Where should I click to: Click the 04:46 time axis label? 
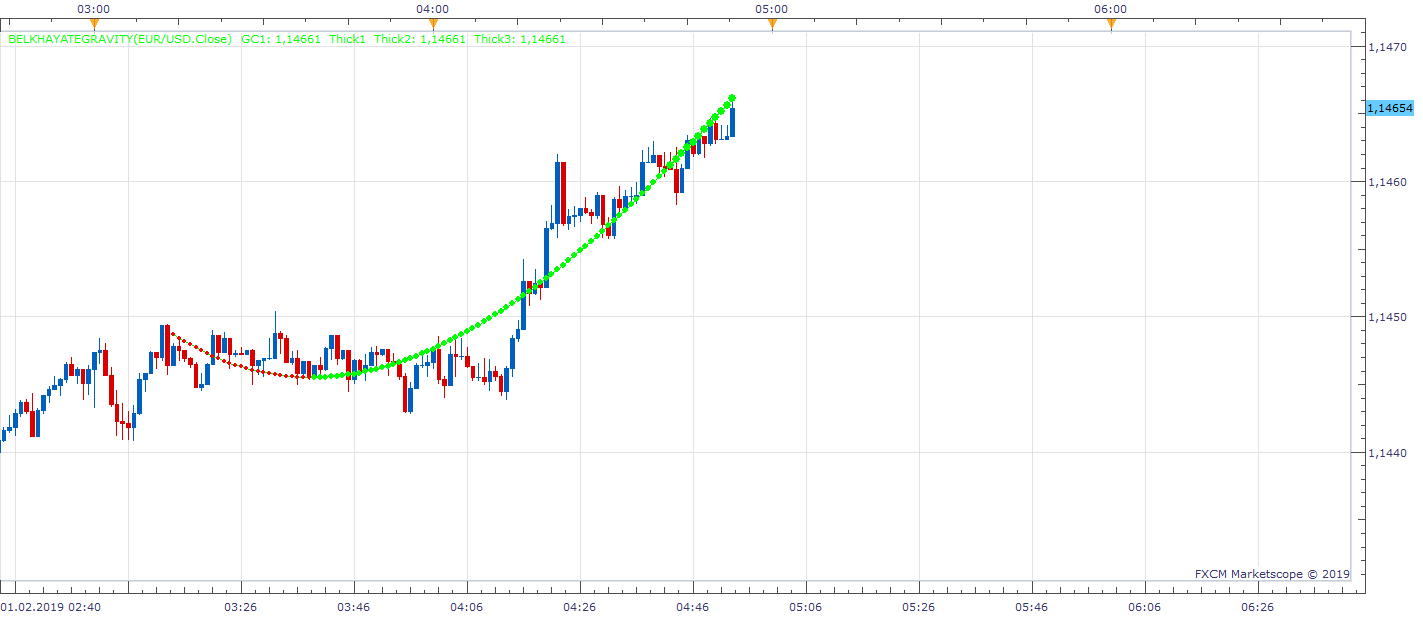693,606
